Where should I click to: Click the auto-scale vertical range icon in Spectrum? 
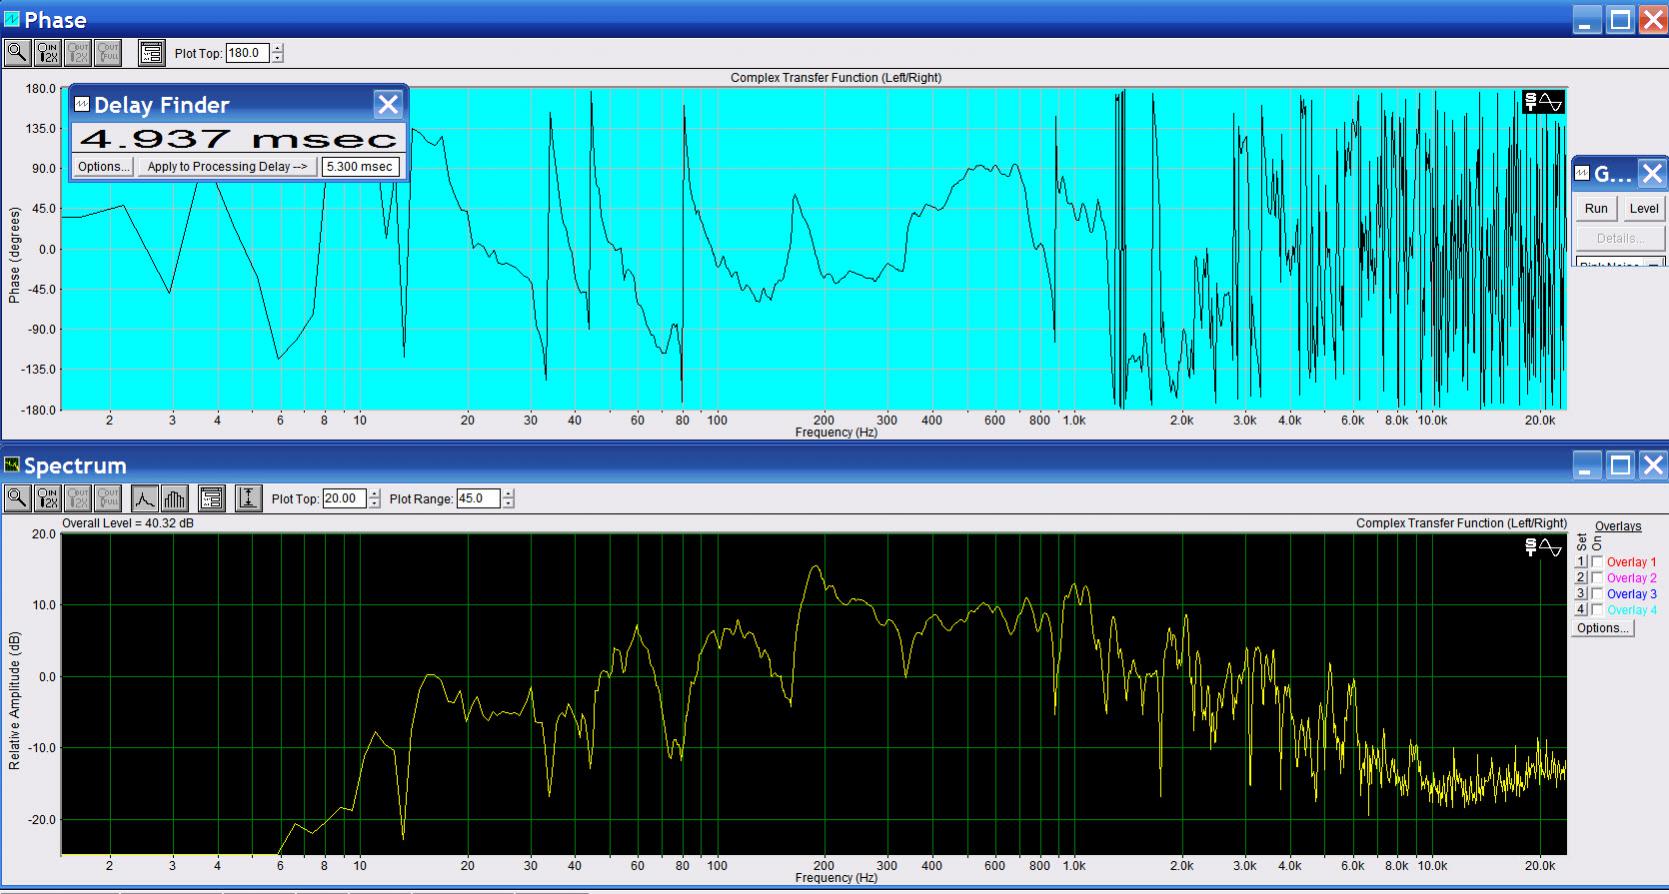tap(248, 498)
